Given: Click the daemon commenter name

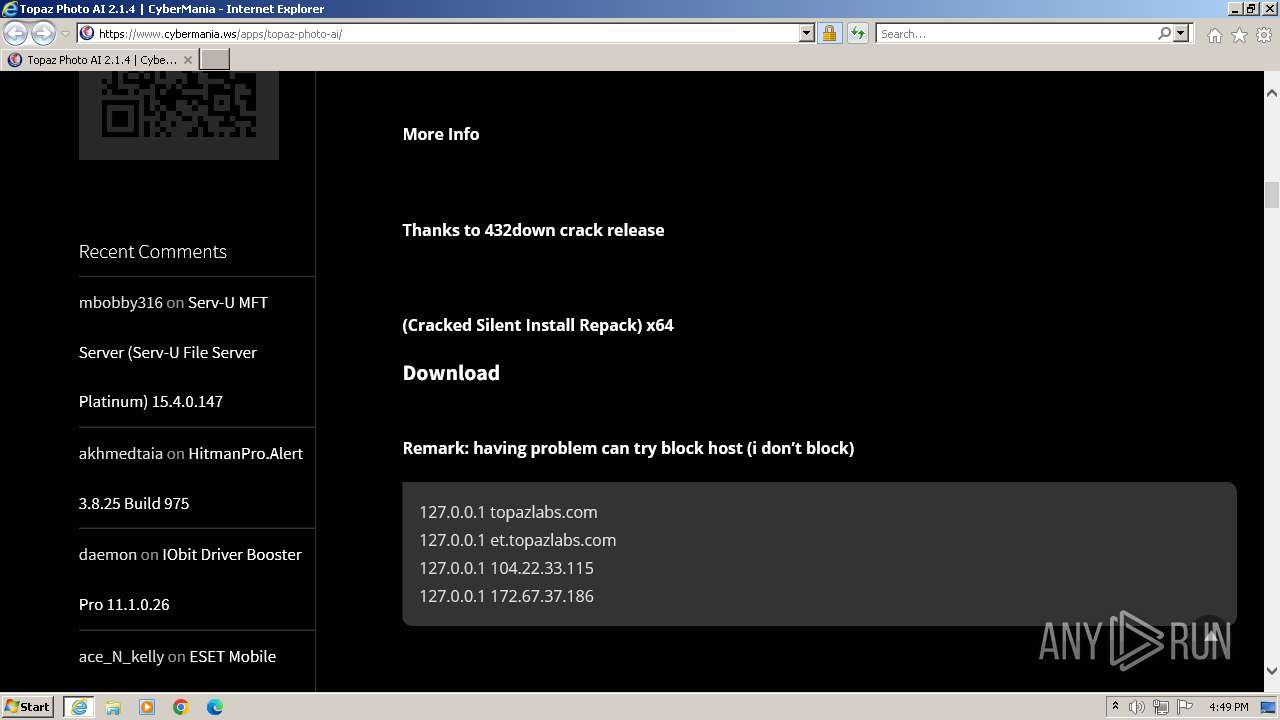Looking at the screenshot, I should coord(108,554).
